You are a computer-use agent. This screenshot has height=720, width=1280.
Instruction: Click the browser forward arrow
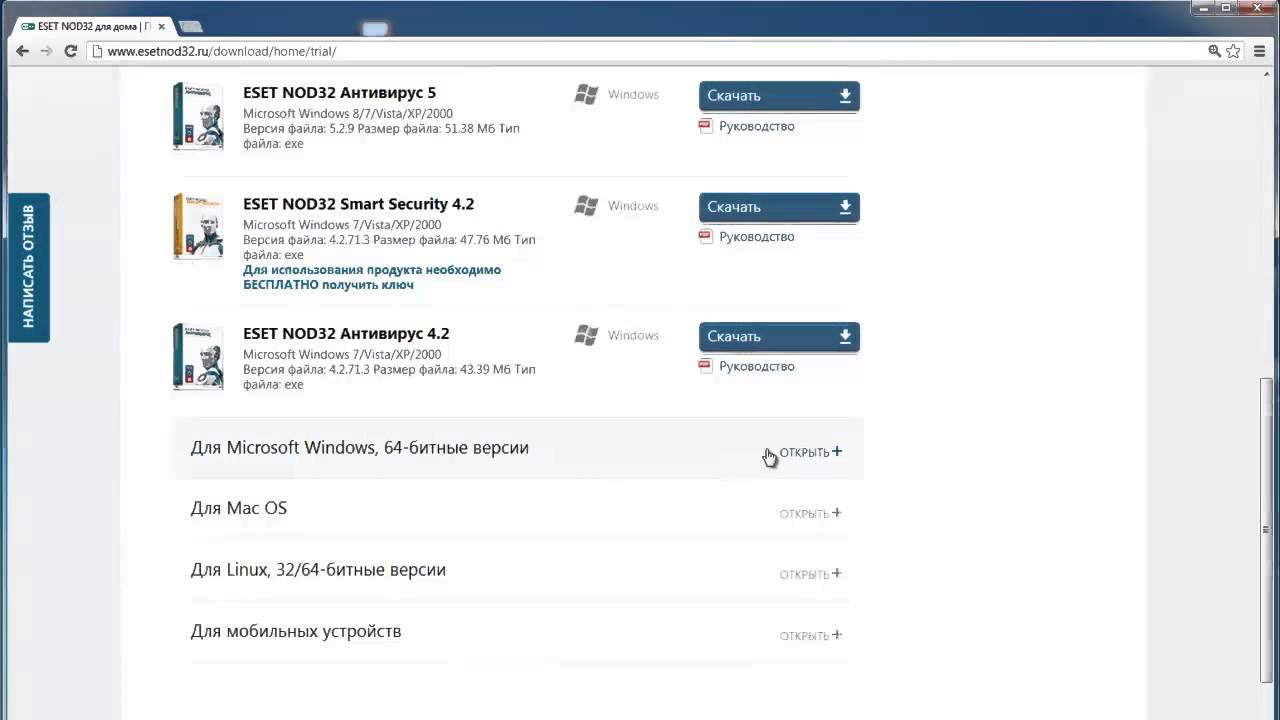46,51
